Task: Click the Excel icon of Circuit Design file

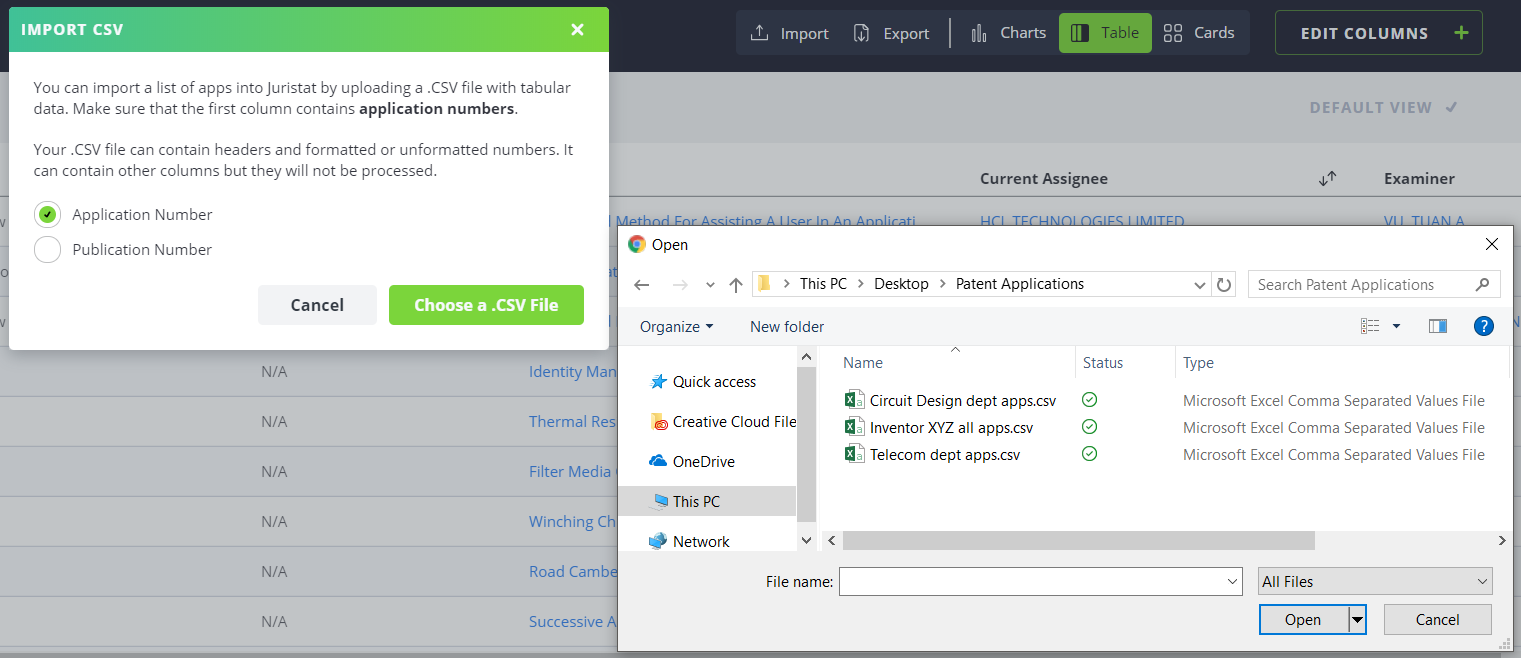Action: [x=854, y=401]
